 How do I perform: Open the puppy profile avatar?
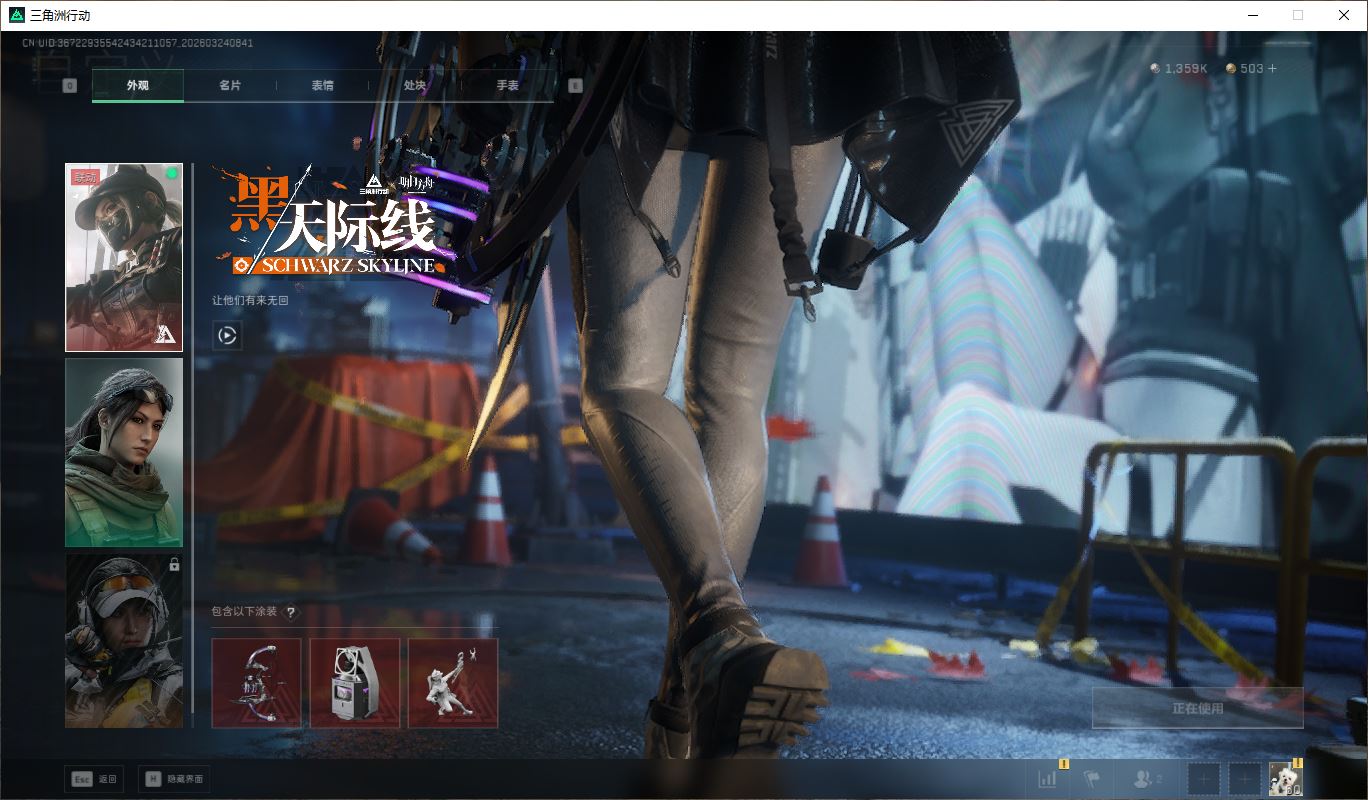point(1285,778)
